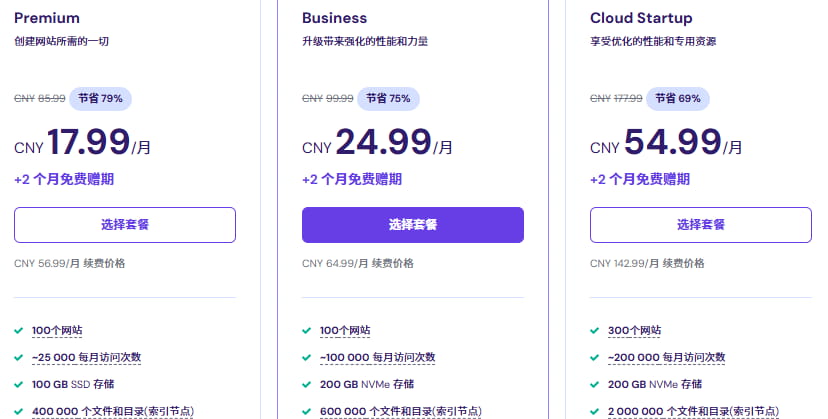Click checkmark beside Business 200 GB NVMe 存储

pos(307,384)
